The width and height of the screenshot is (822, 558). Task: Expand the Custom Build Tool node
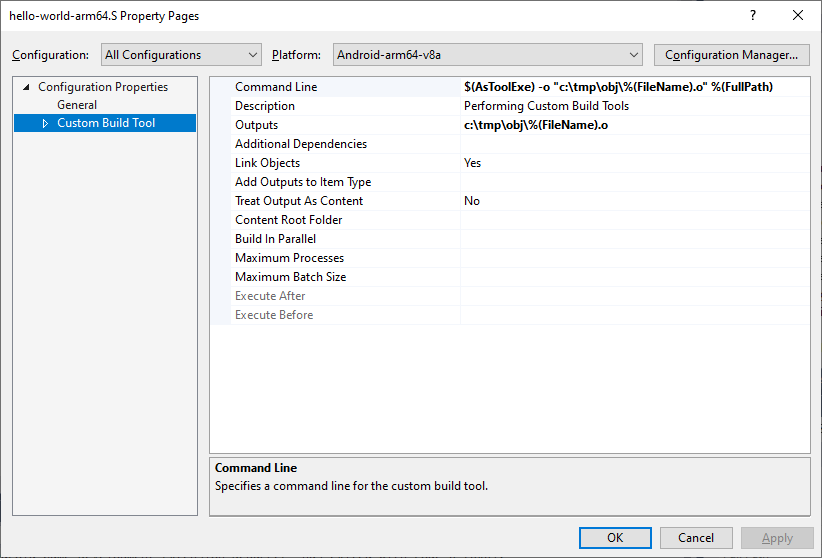pyautogui.click(x=45, y=124)
